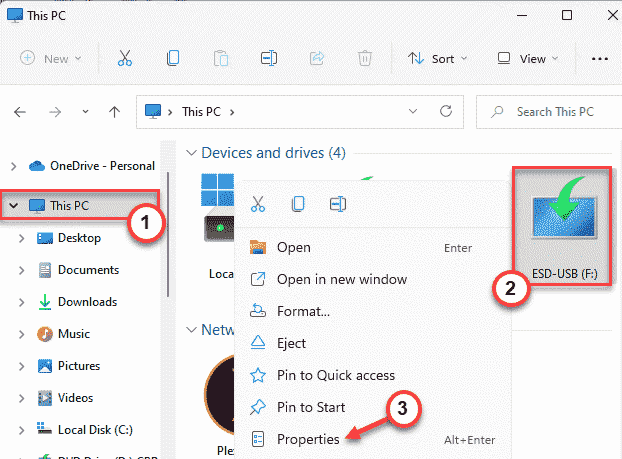Expand the Desktop tree node

(x=23, y=238)
